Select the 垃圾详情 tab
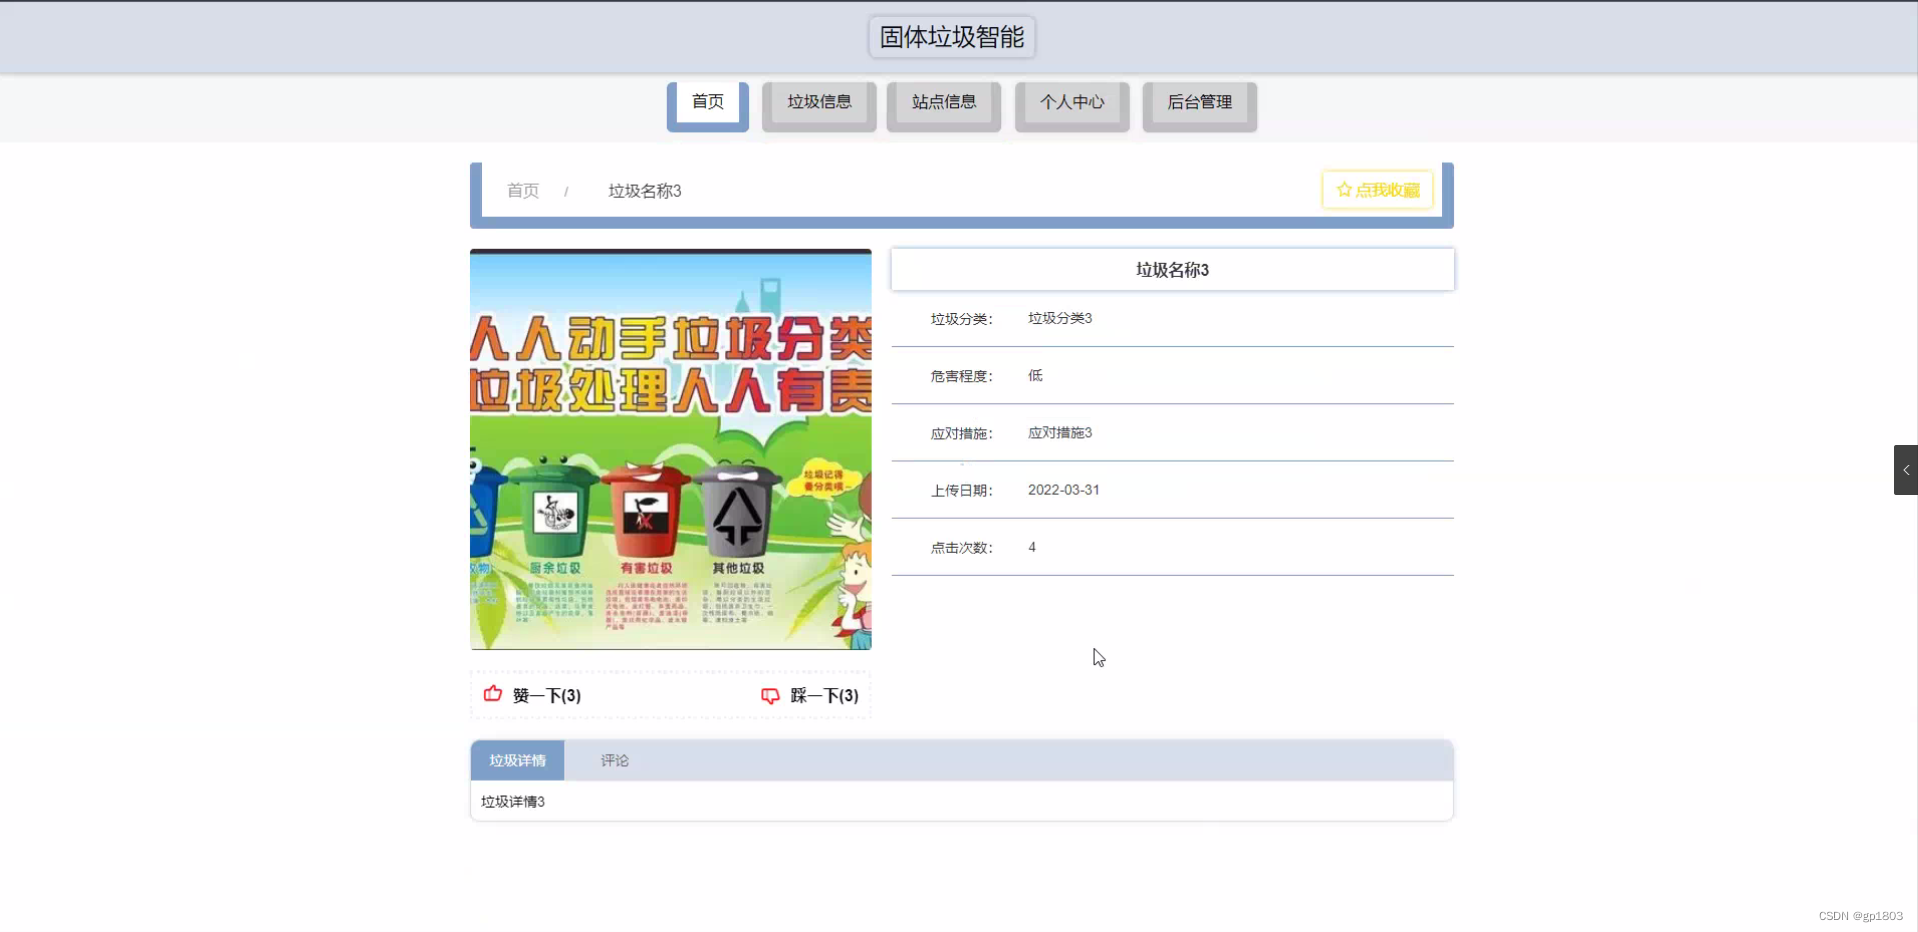This screenshot has width=1918, height=932. [x=517, y=760]
